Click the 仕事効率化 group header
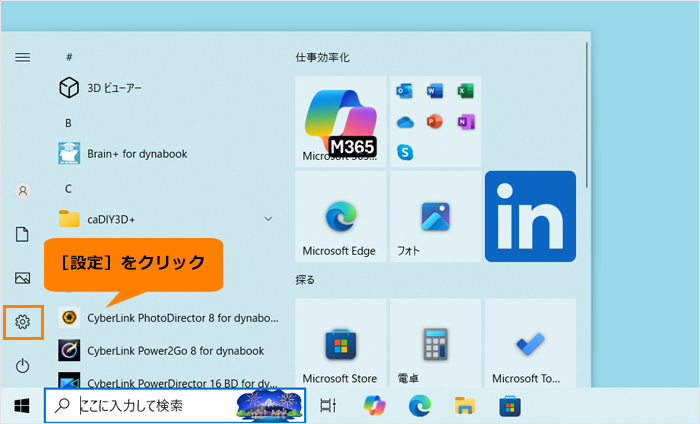This screenshot has width=700, height=424. (x=322, y=58)
